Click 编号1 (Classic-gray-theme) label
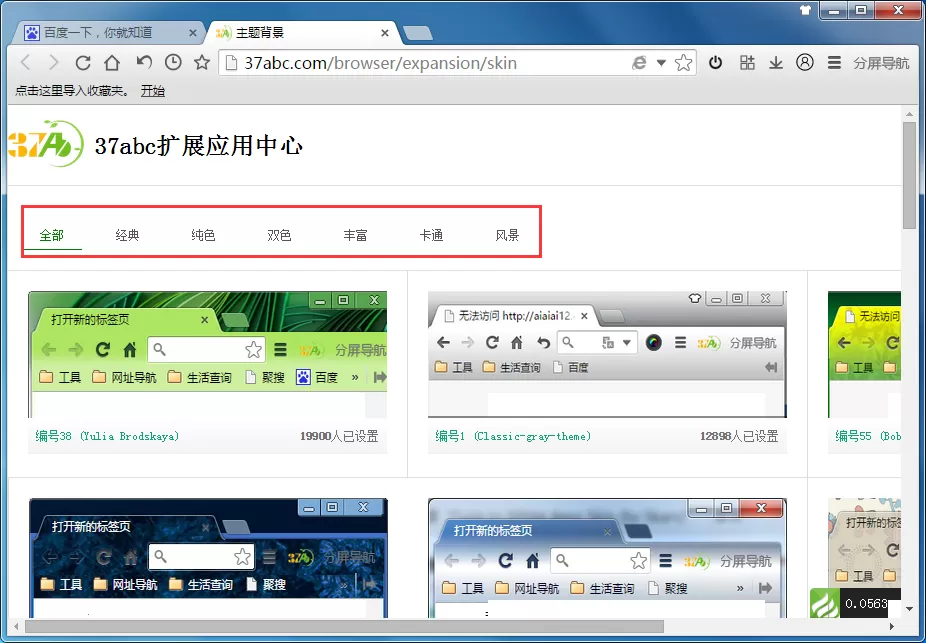Image resolution: width=926 pixels, height=643 pixels. click(513, 436)
